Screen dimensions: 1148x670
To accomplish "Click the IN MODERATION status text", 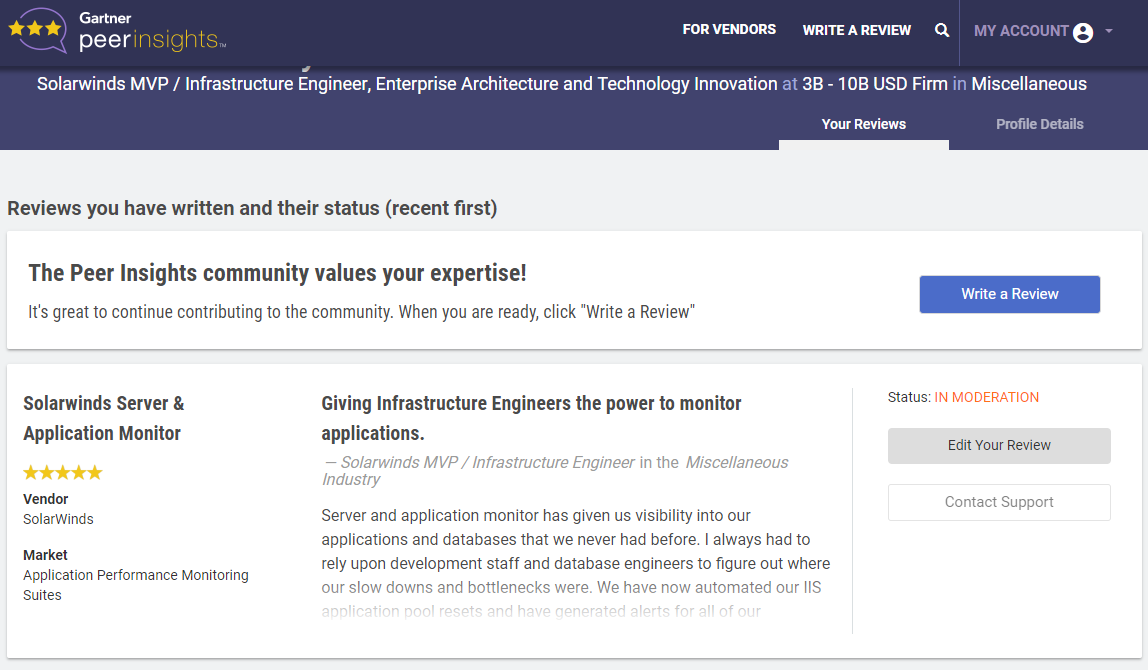I will click(x=986, y=398).
